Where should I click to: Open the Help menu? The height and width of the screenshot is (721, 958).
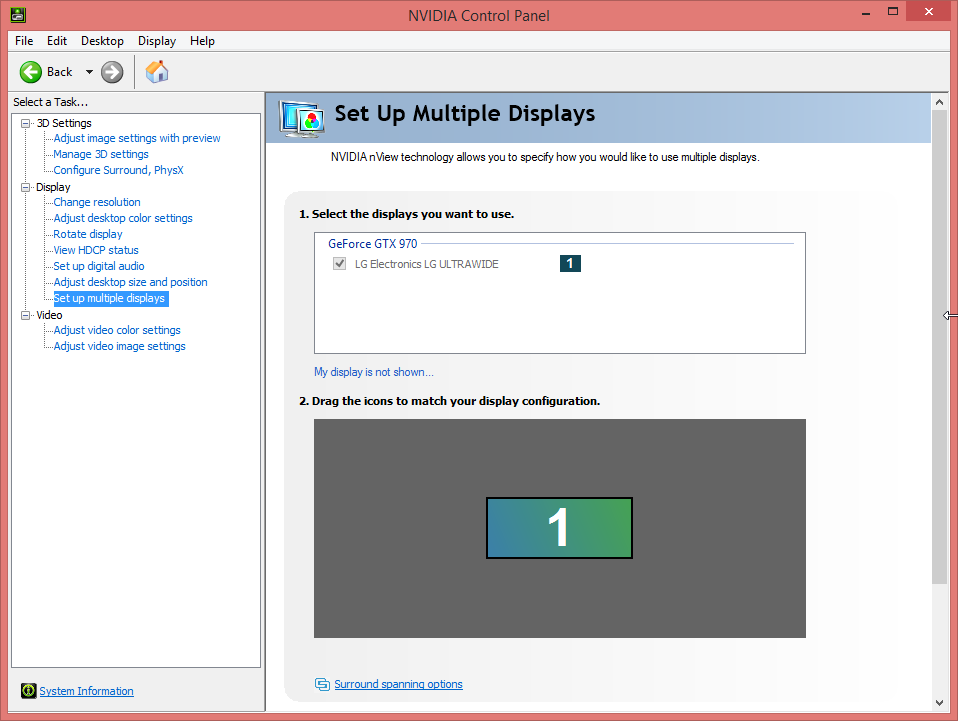[x=202, y=41]
